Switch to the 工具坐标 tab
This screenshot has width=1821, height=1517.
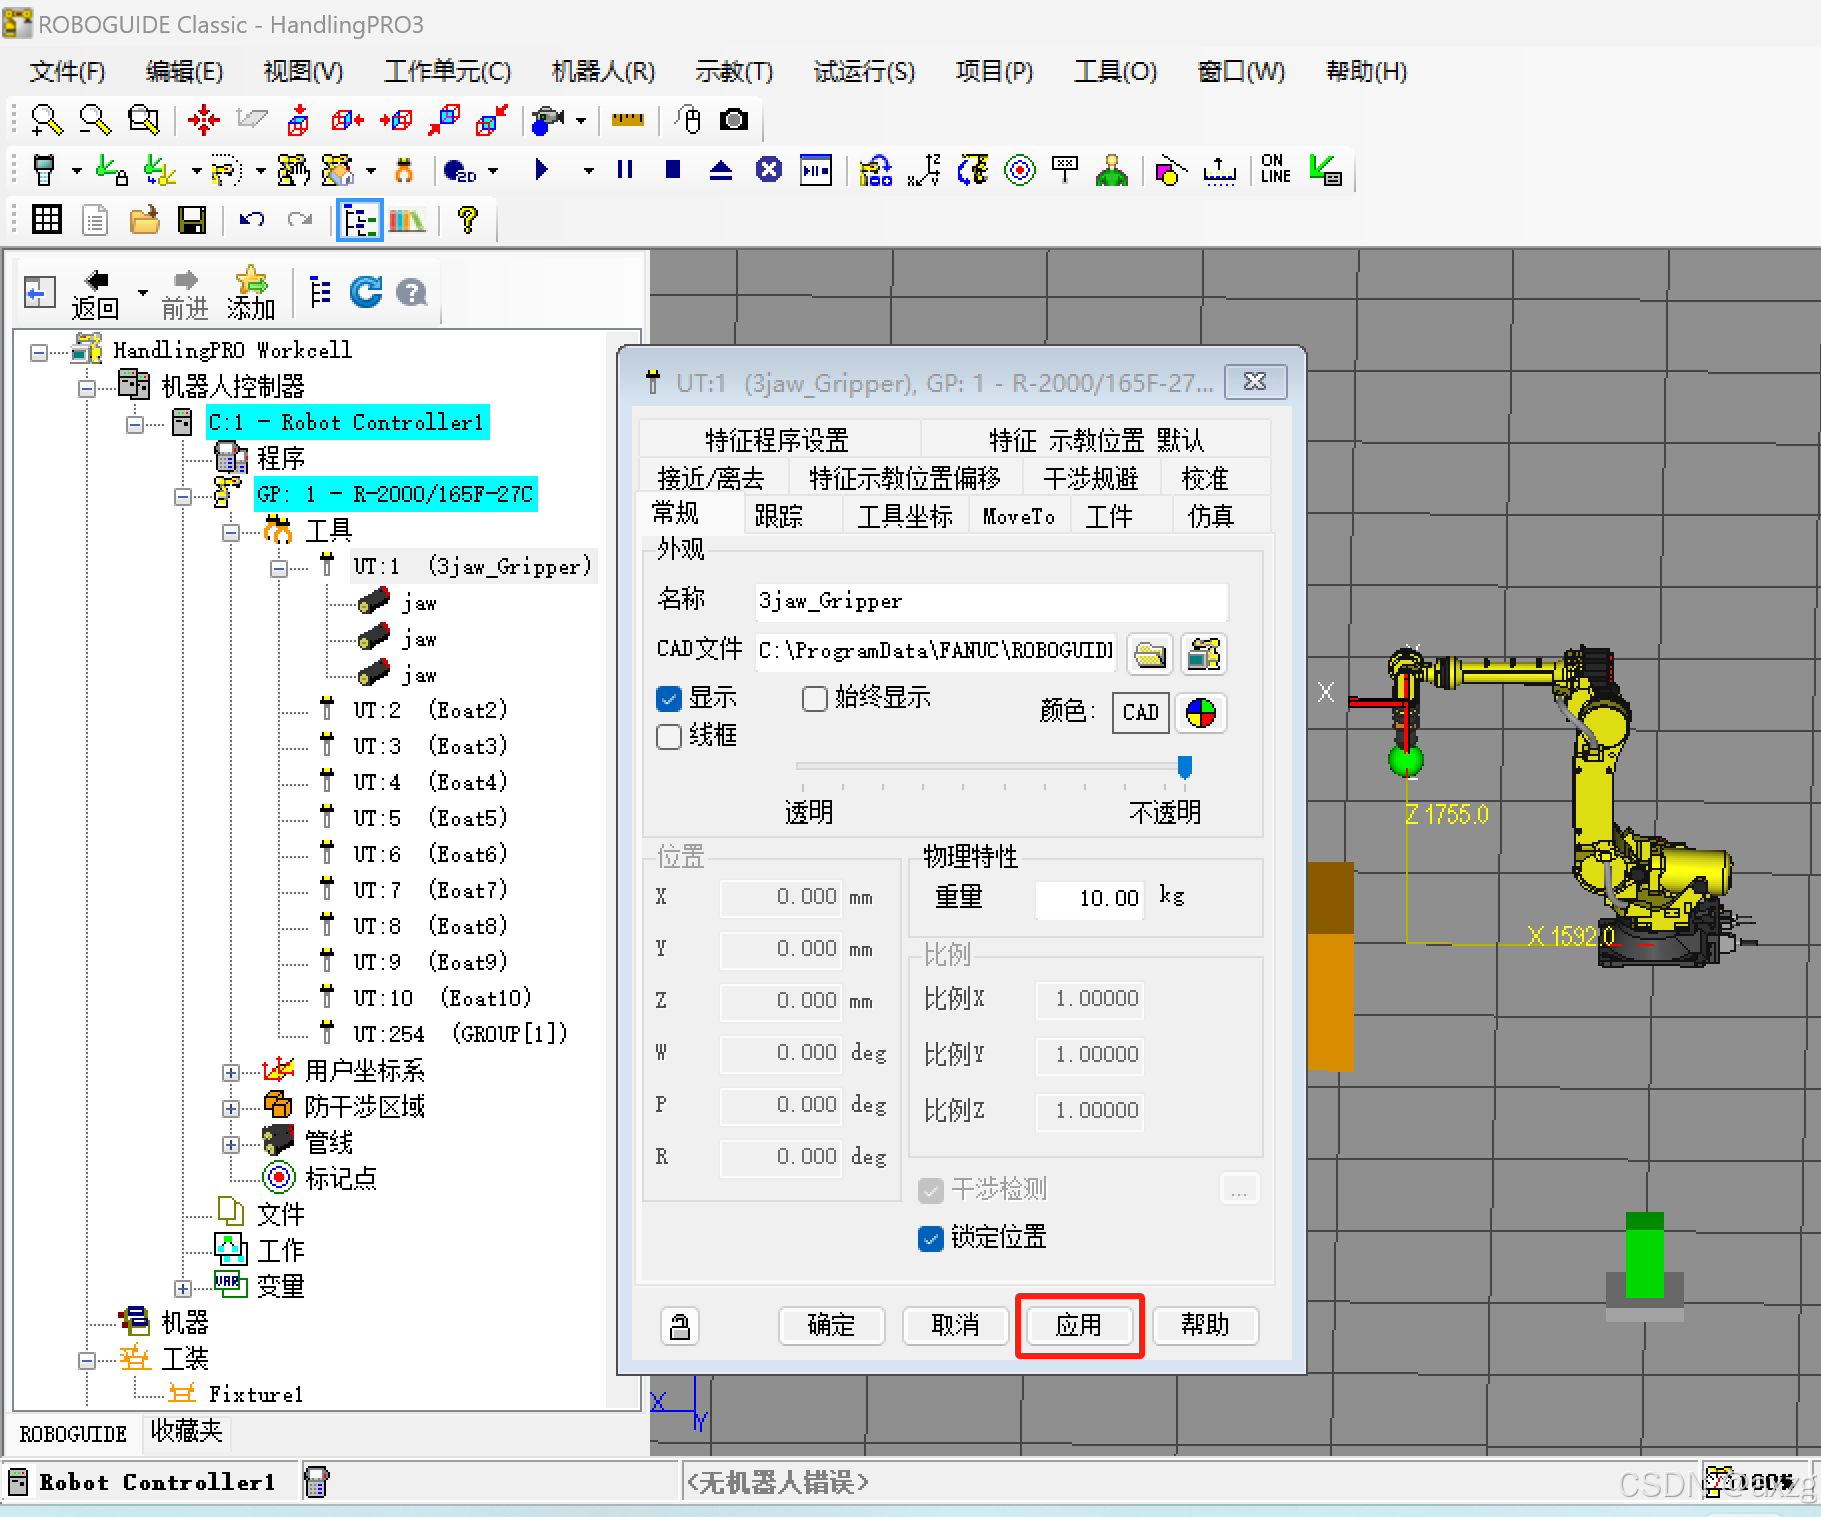pos(905,516)
